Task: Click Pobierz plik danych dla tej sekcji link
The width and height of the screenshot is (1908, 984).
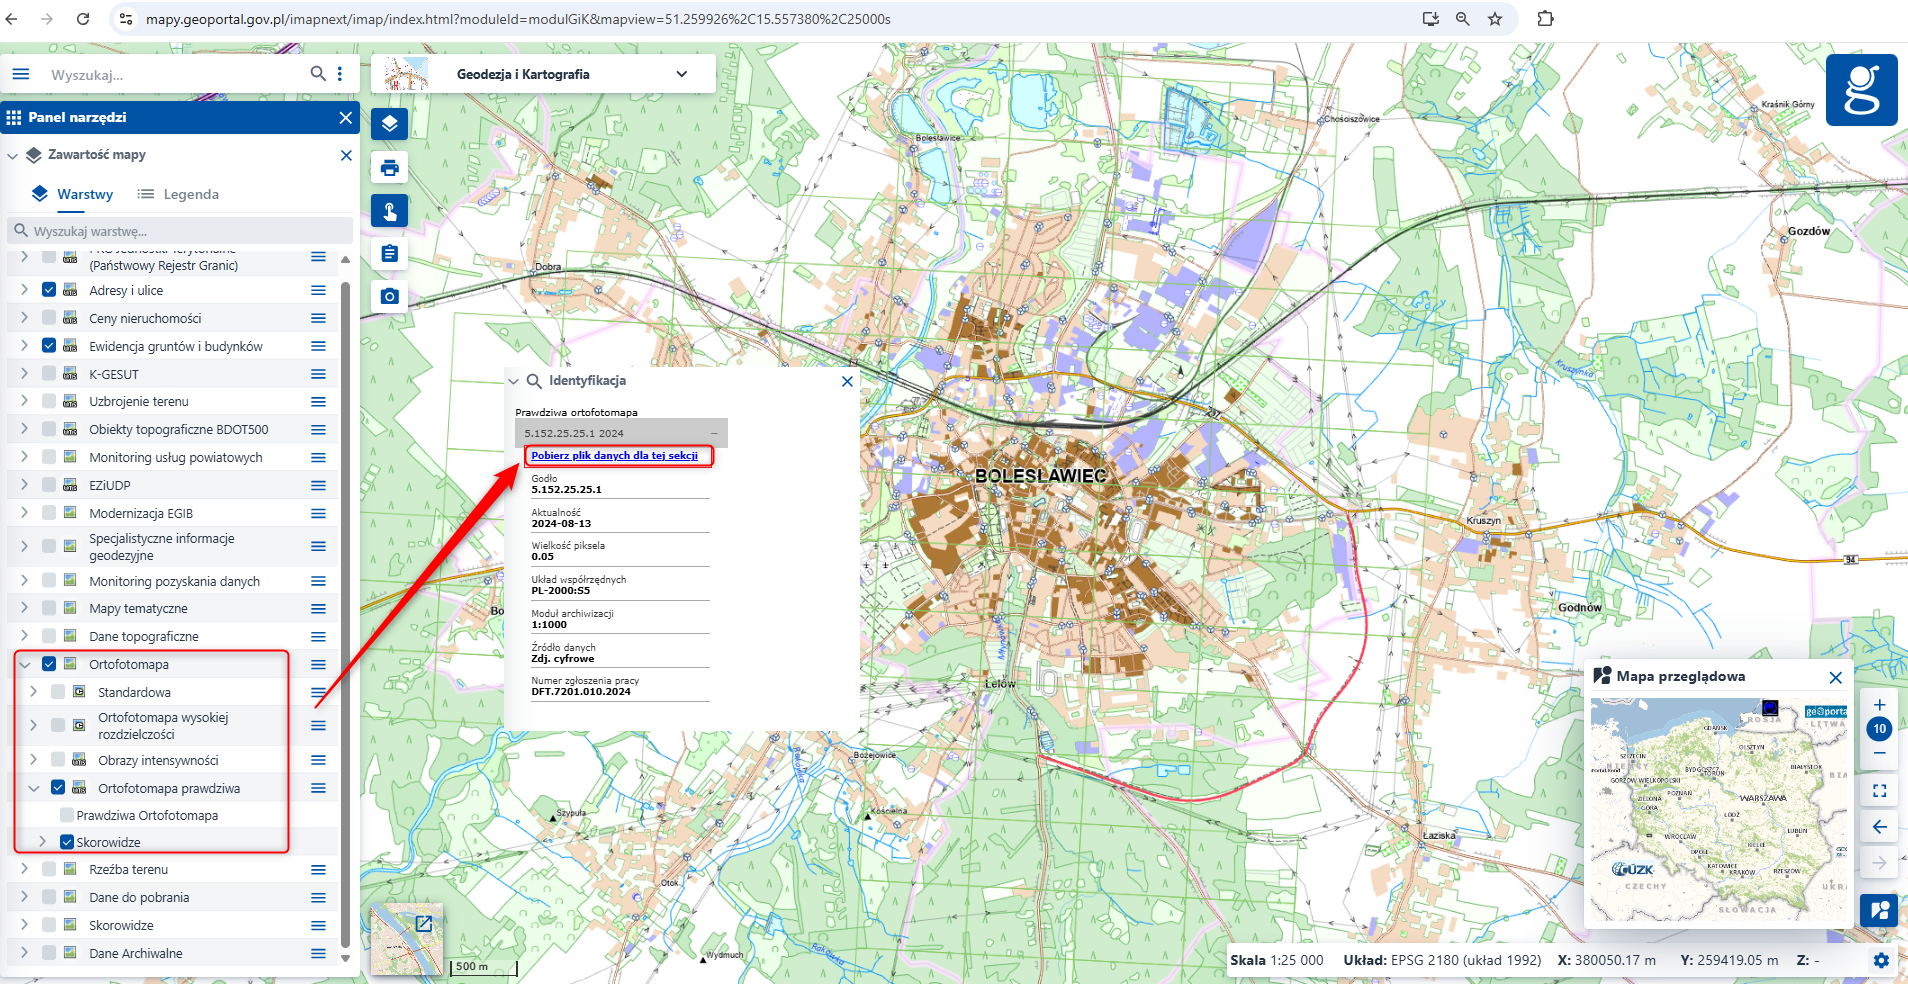Action: pos(614,456)
